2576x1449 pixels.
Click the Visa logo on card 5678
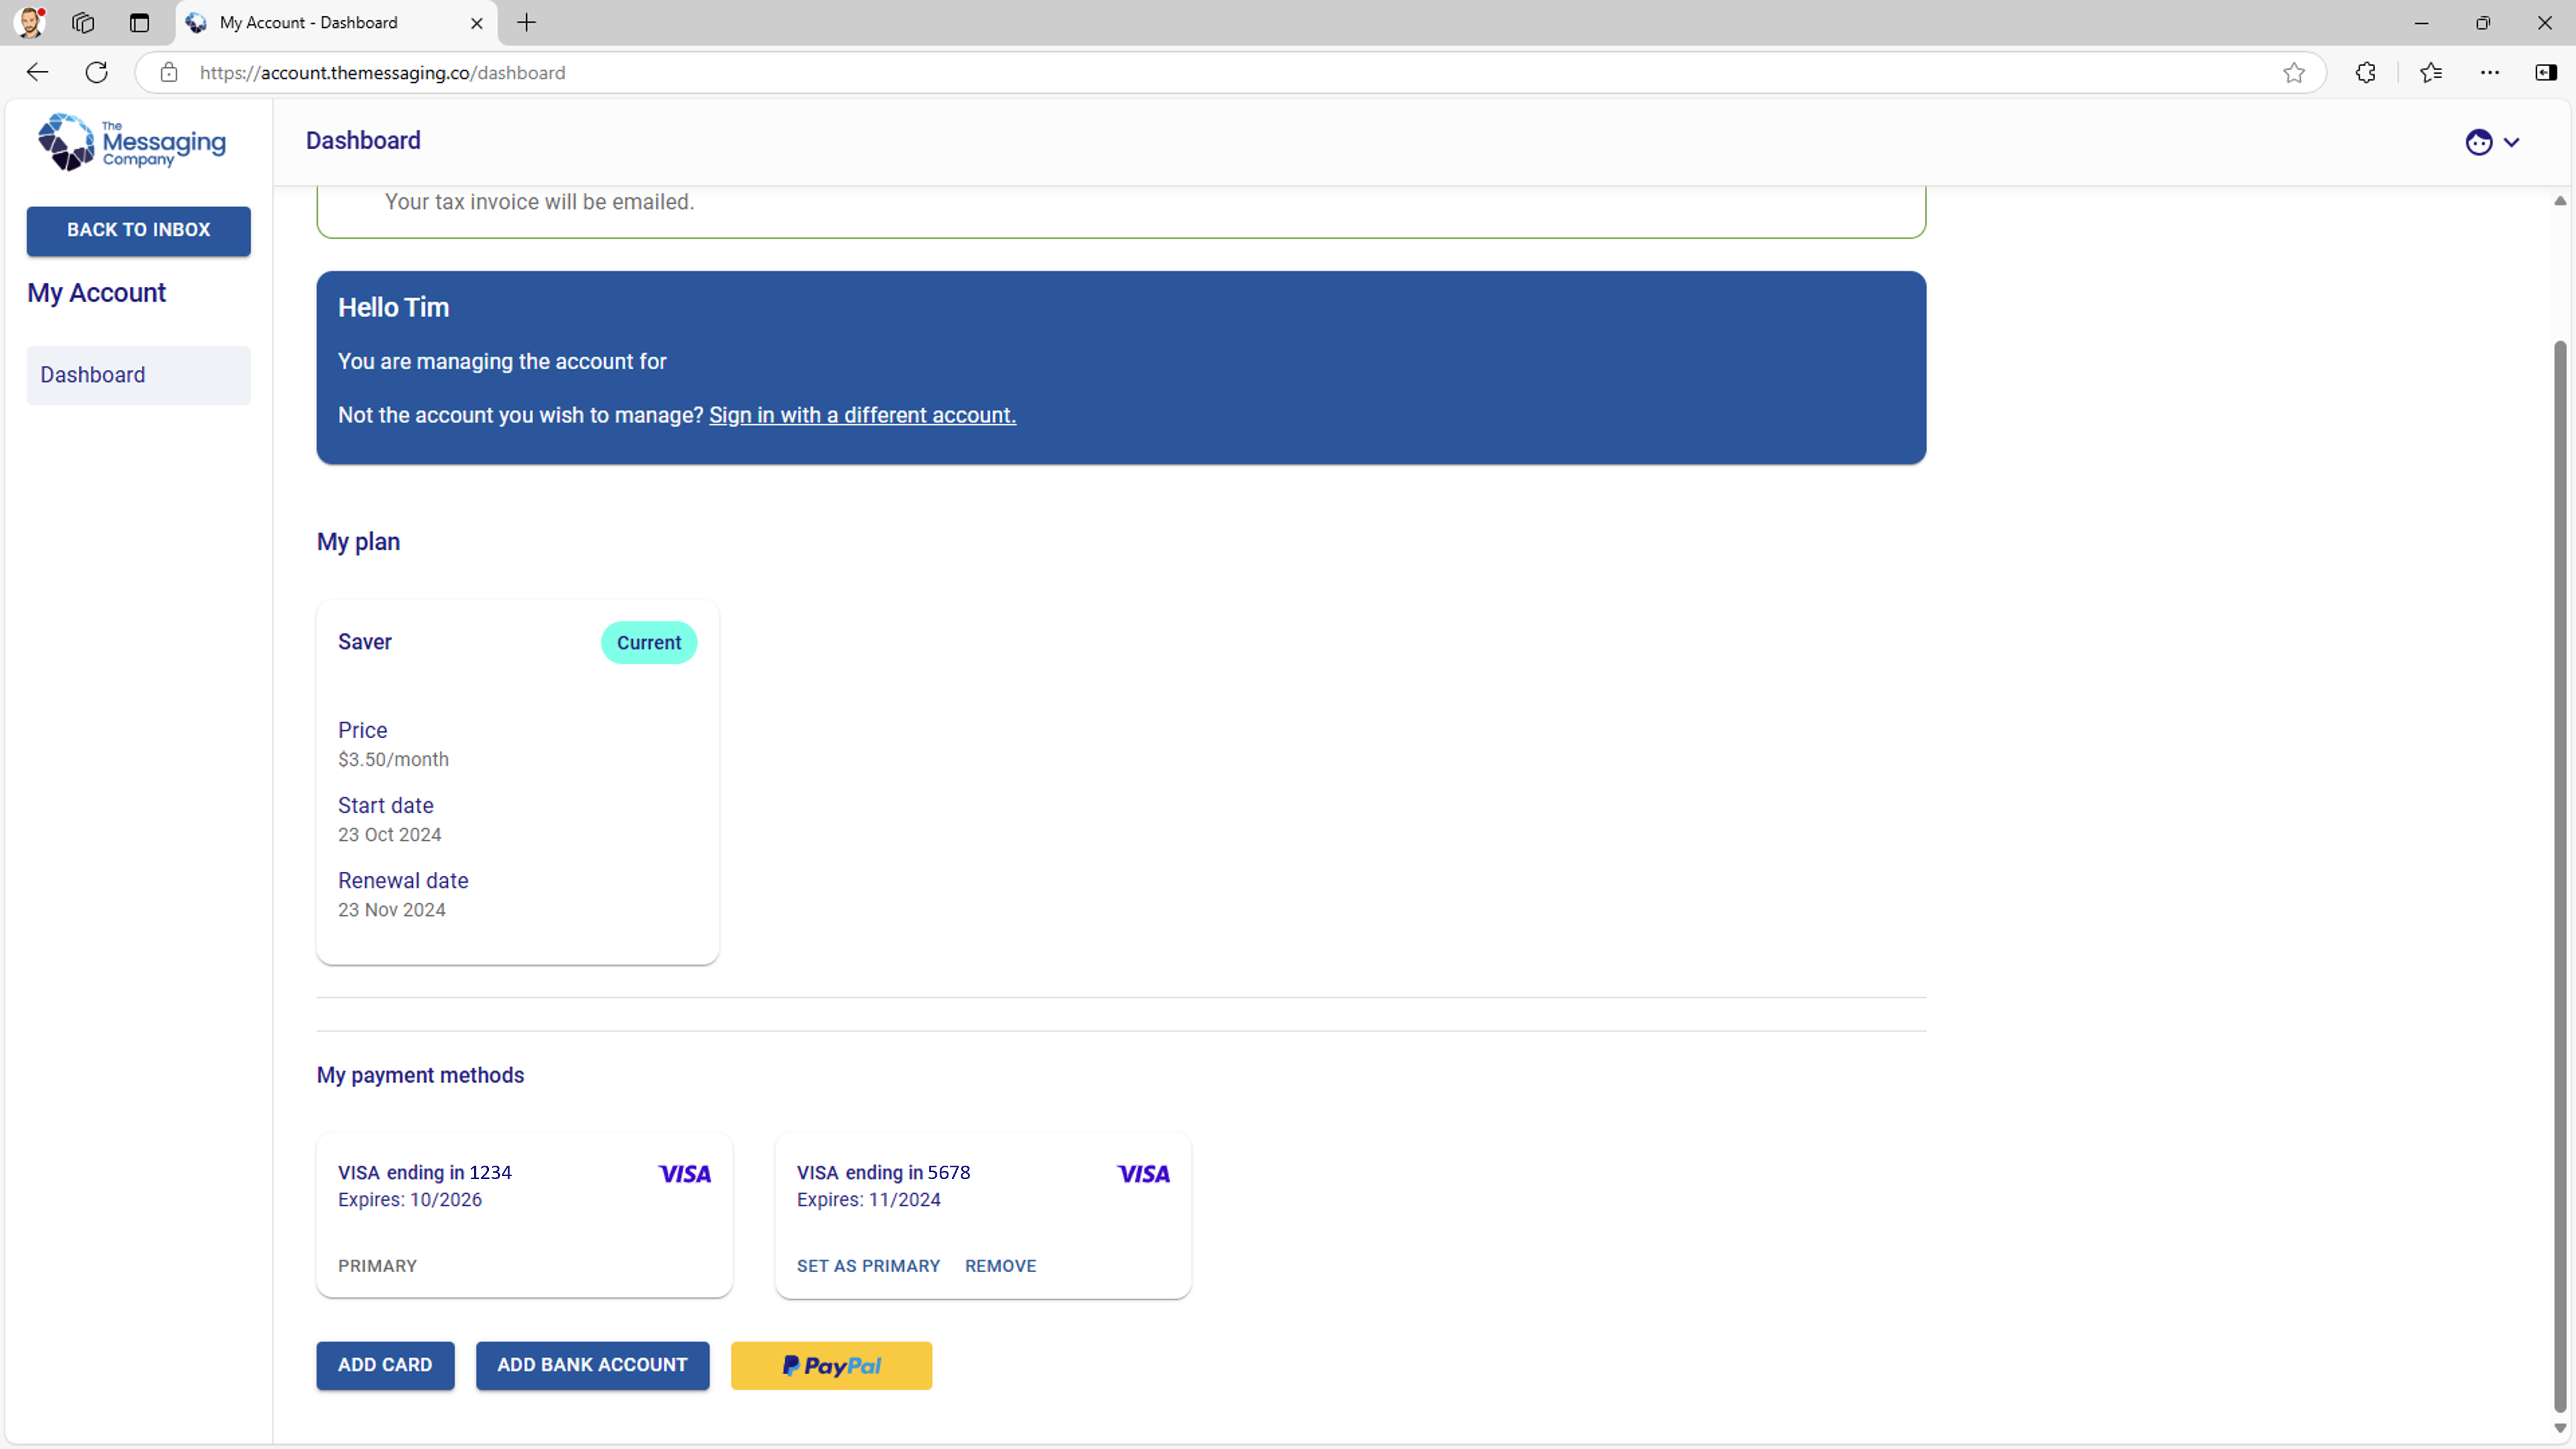[1144, 1174]
